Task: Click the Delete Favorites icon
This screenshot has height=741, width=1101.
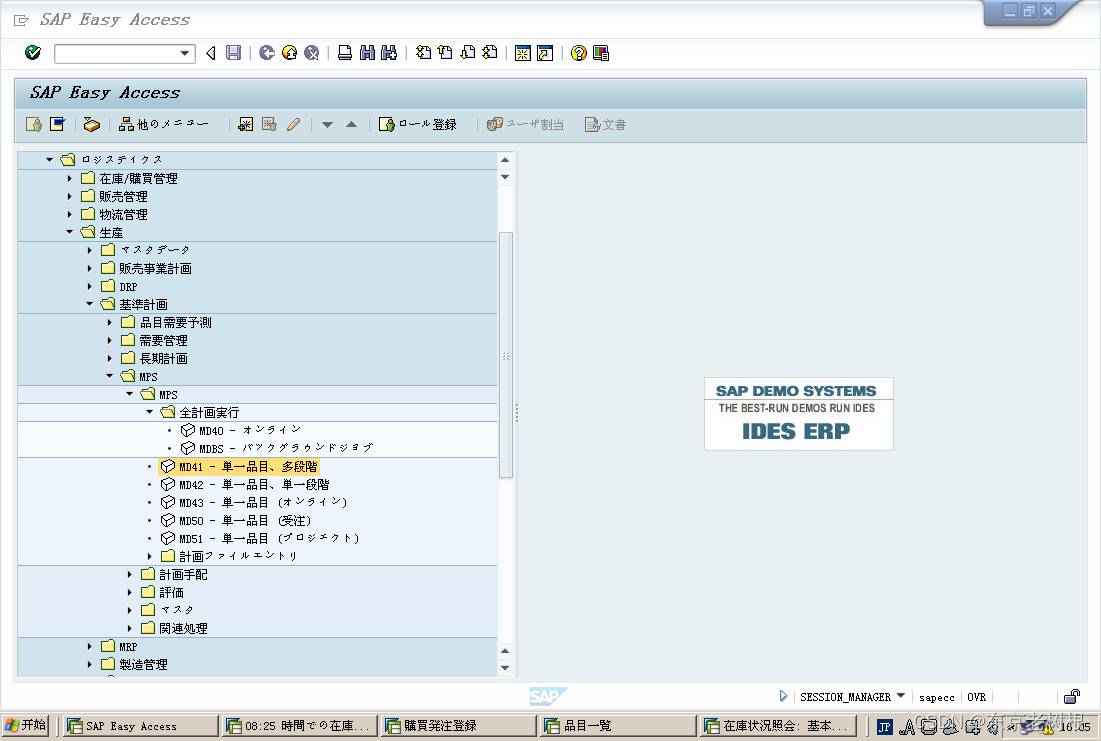Action: [269, 124]
